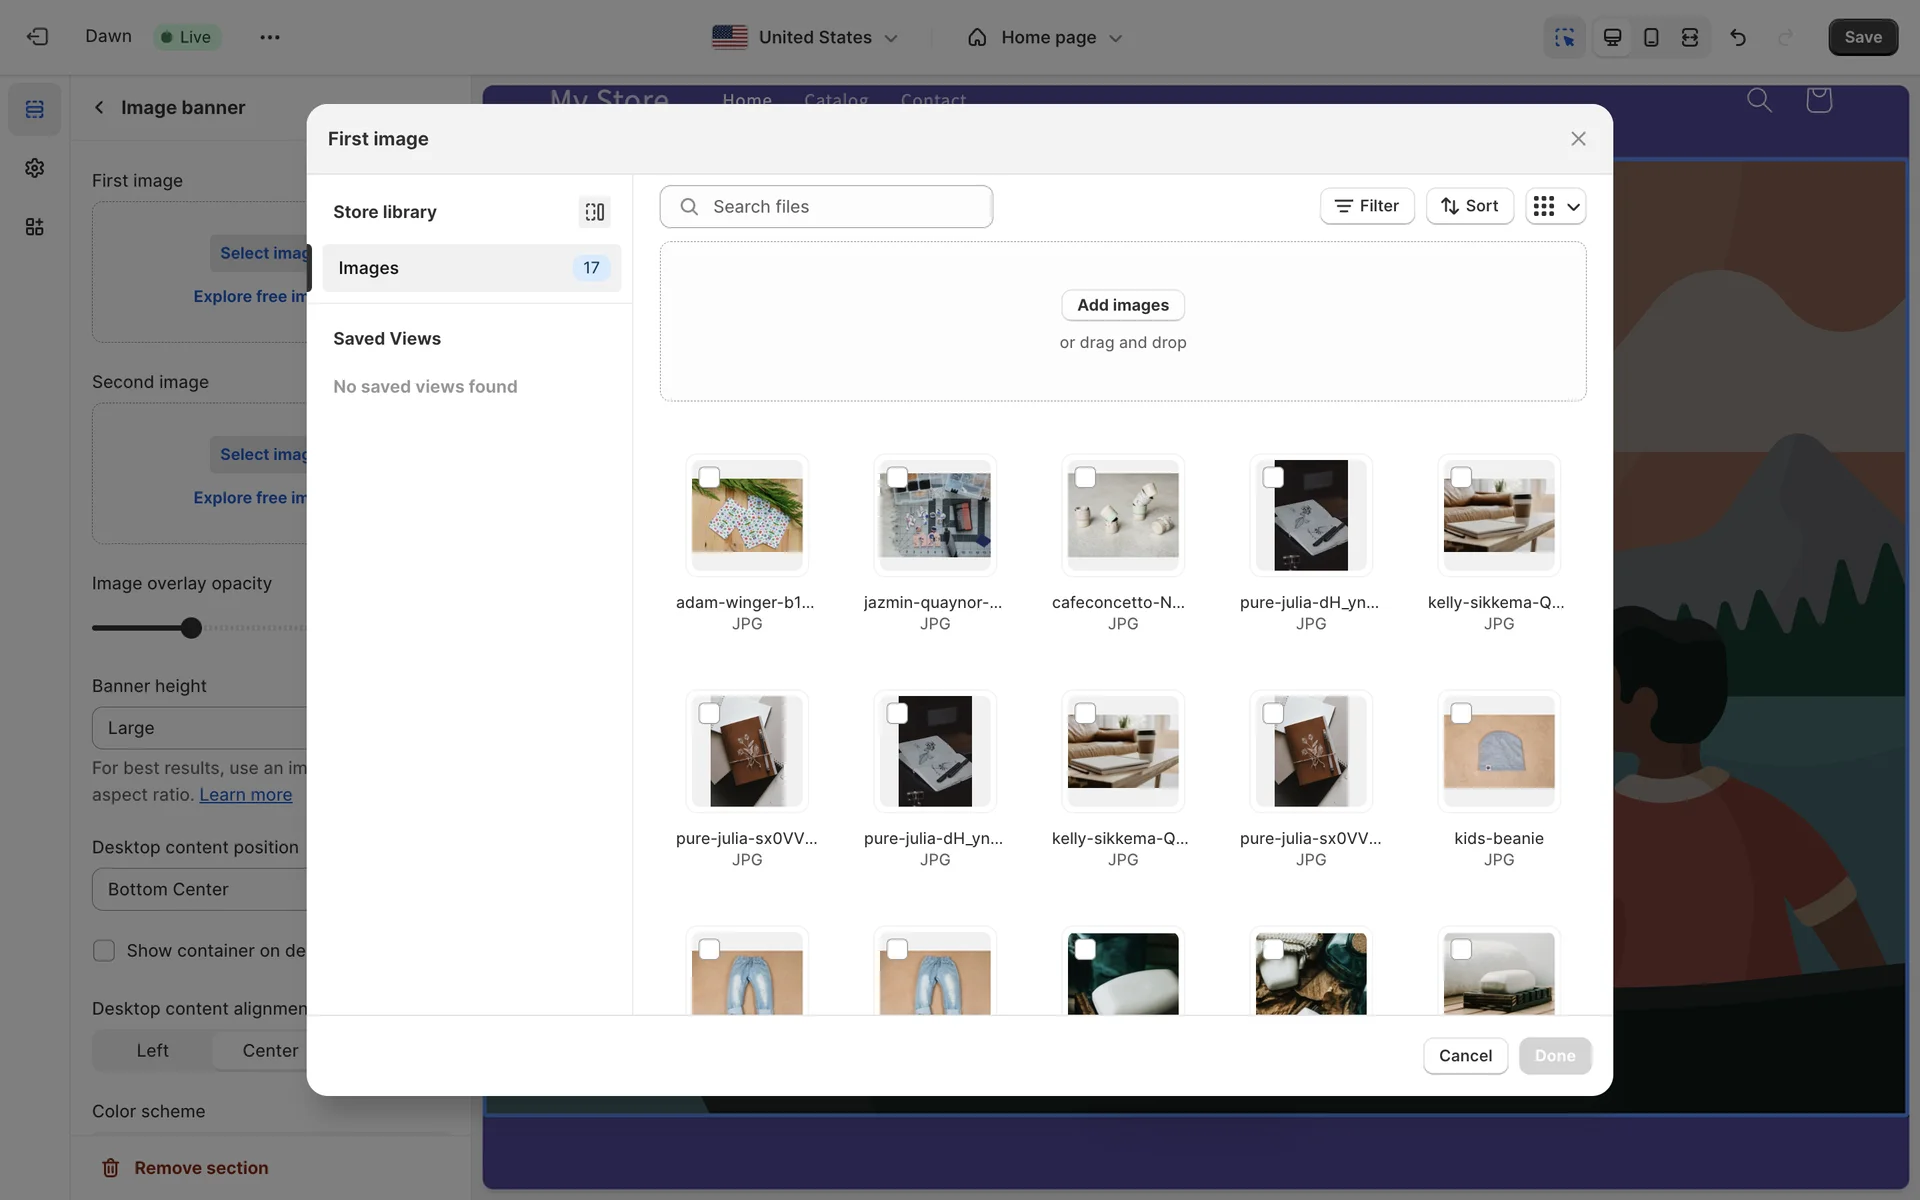This screenshot has width=1920, height=1200.
Task: Toggle the inspector selection tool icon
Action: [x=1564, y=37]
